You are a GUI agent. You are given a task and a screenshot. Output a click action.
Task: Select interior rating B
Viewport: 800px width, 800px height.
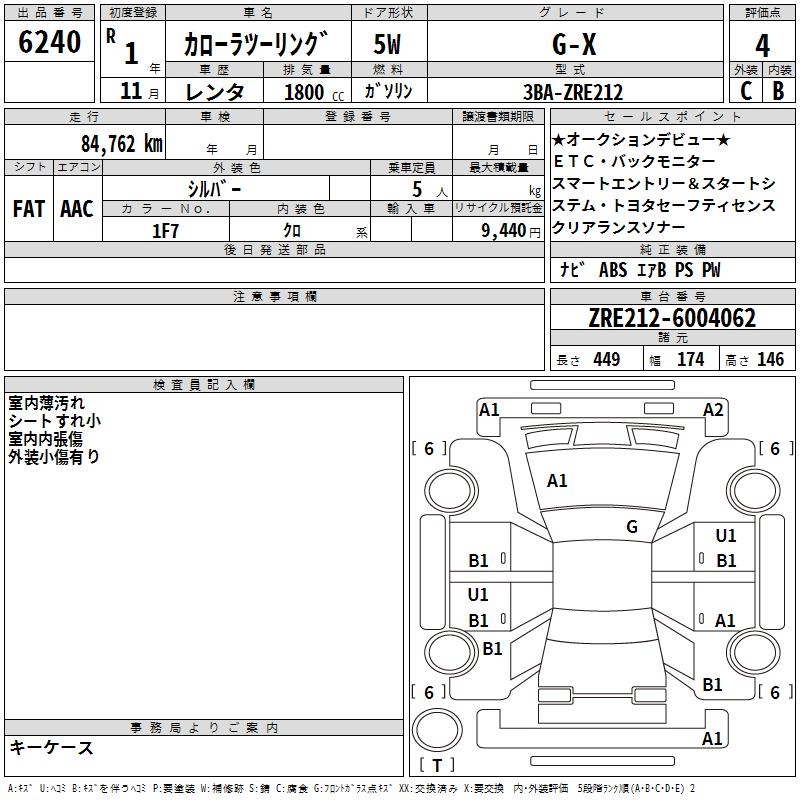click(778, 91)
